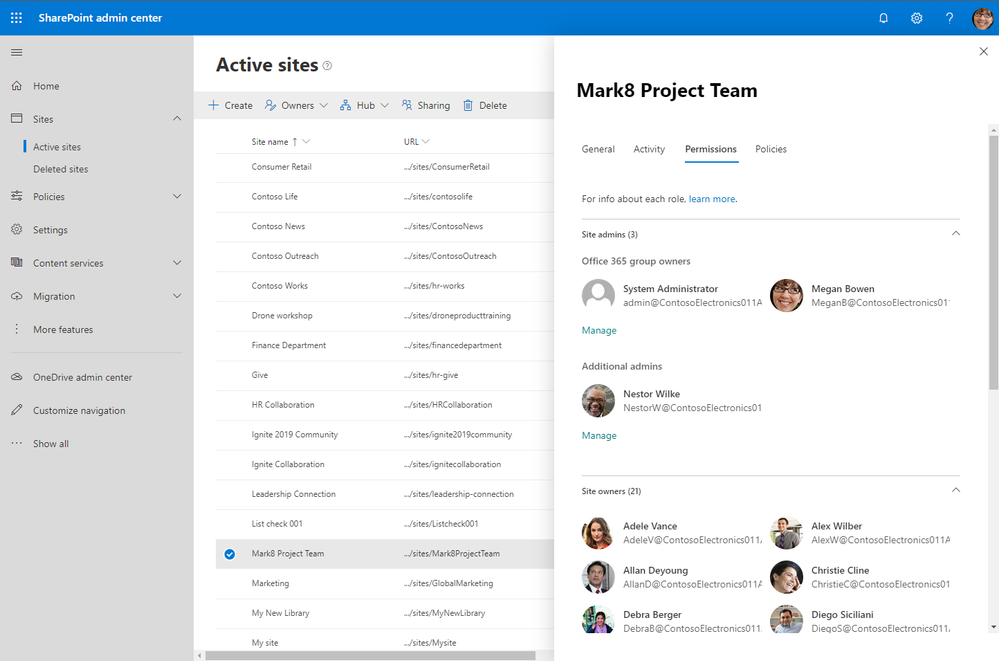Click the More features dots icon
This screenshot has height=661, width=999.
17,329
